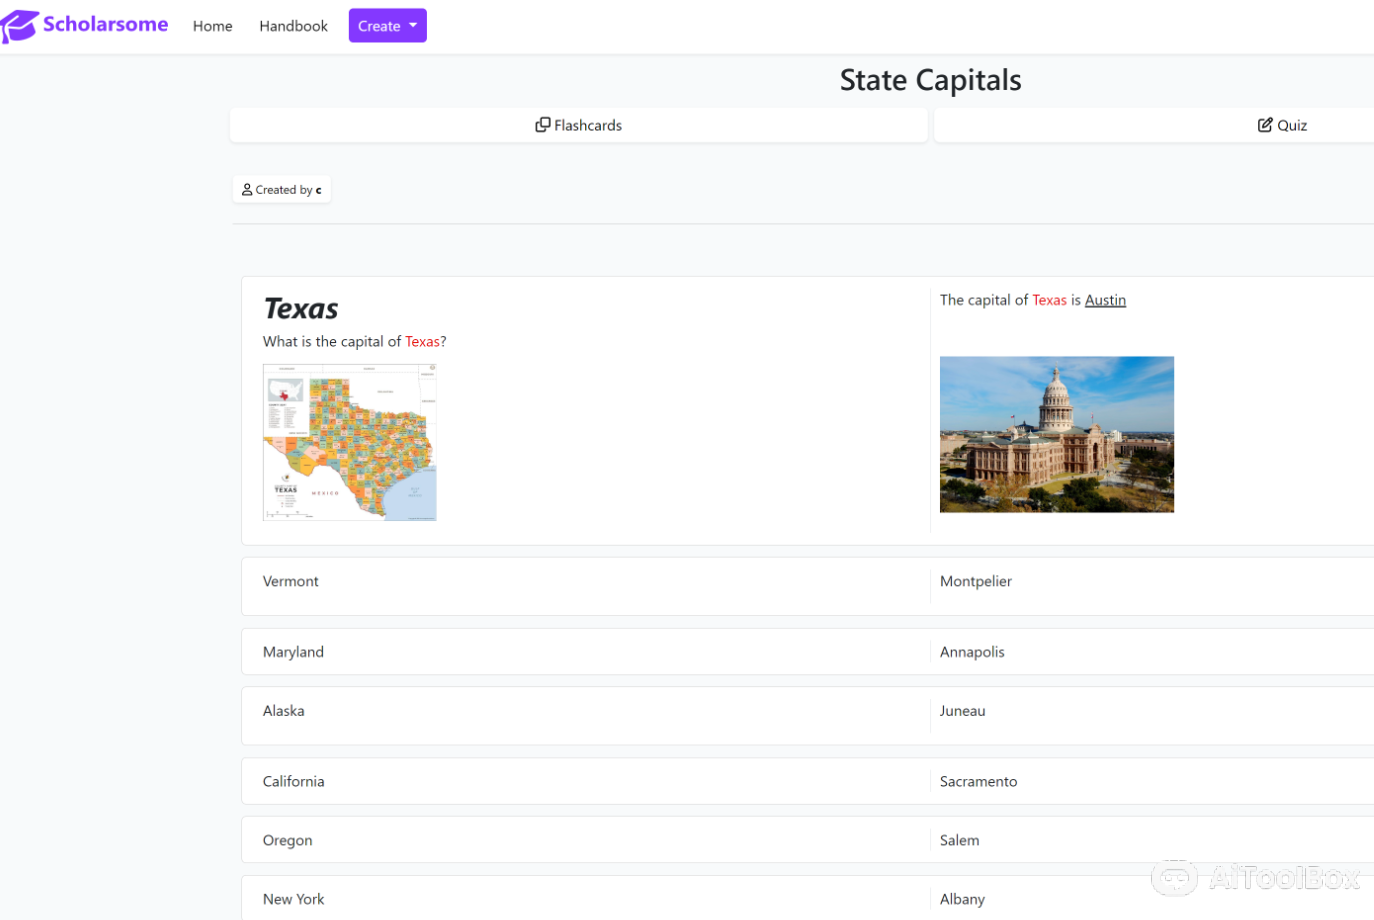
Task: Click the Quiz pencil edit icon
Action: [x=1265, y=125]
